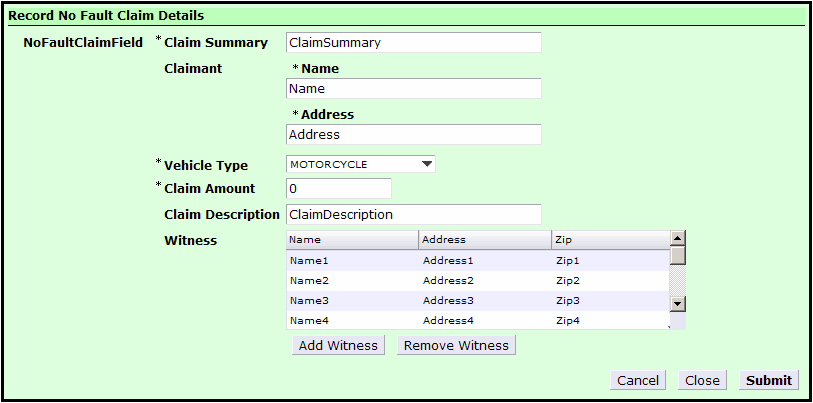813x403 pixels.
Task: Select the witness row with Address2
Action: click(478, 281)
